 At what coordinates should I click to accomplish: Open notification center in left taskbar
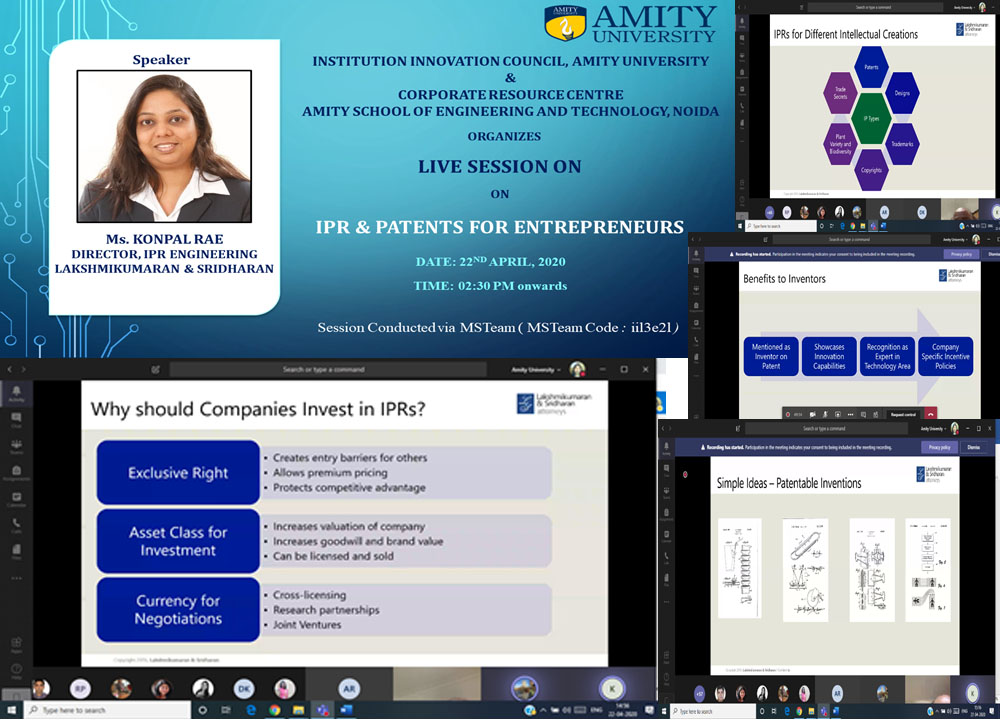649,710
